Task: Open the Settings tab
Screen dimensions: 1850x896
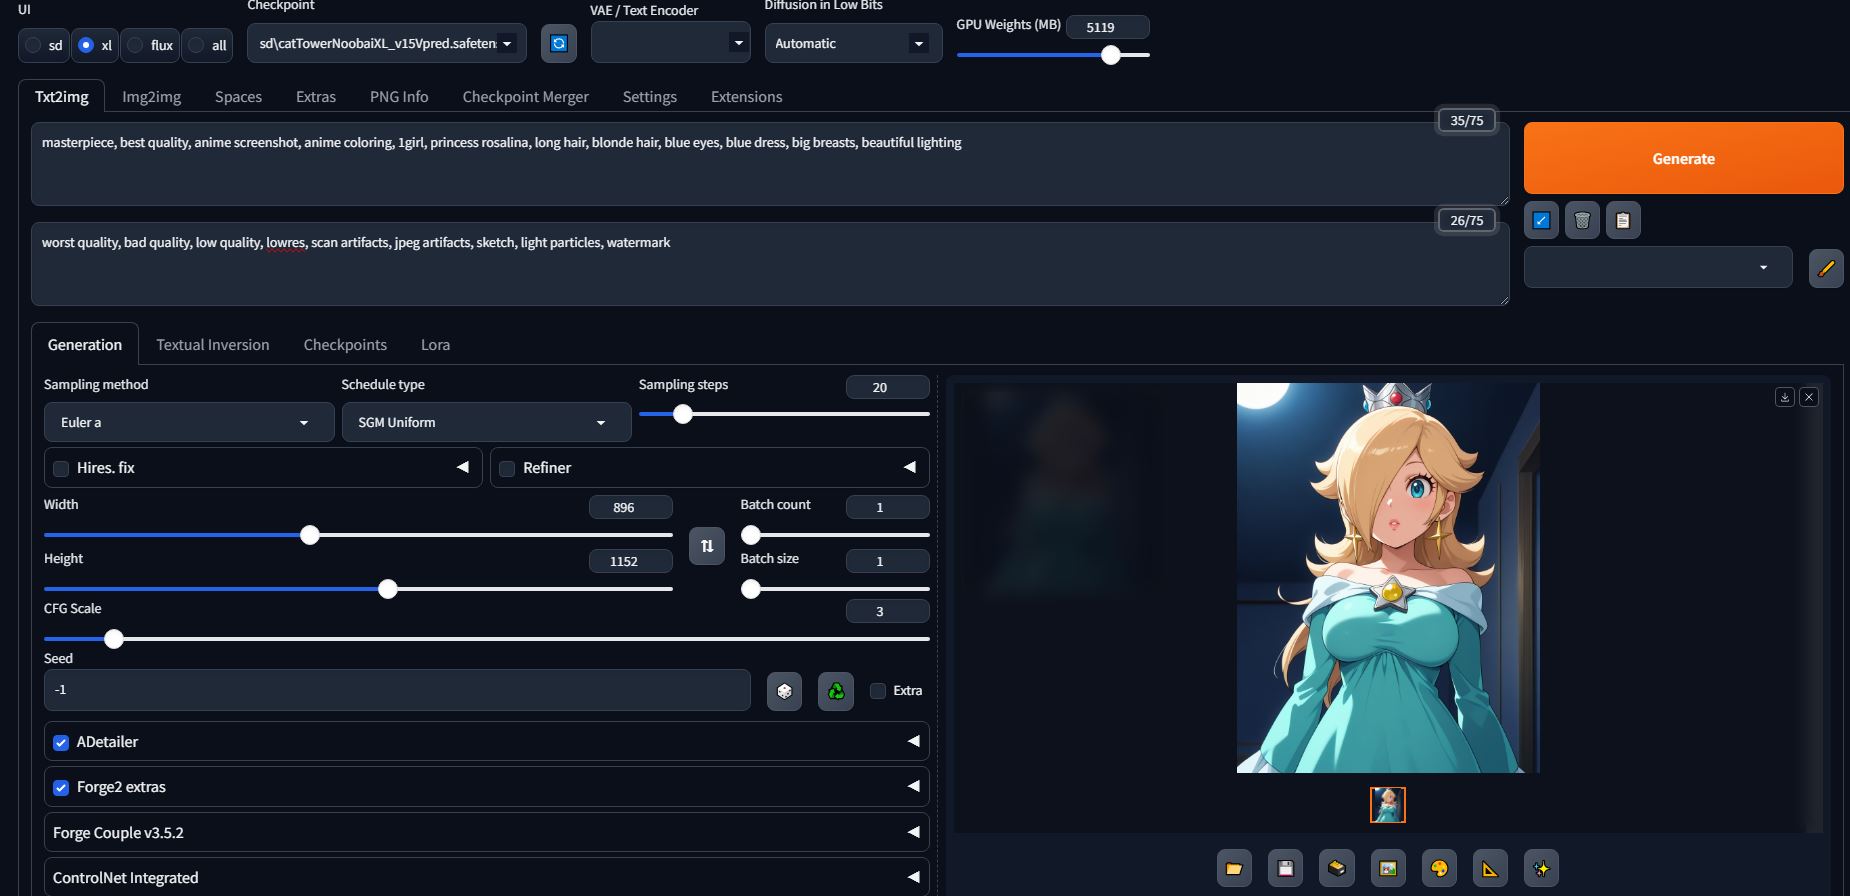Action: tap(650, 96)
